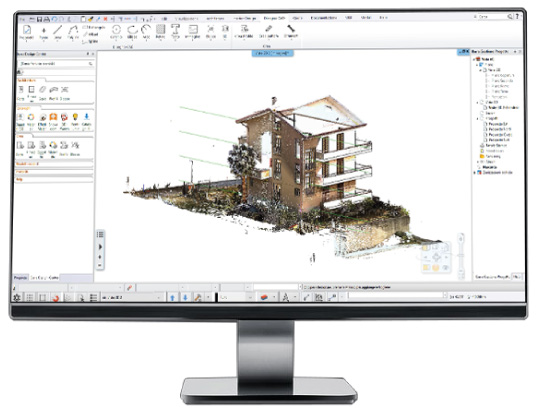Expand the bottom node in project tree

[x=475, y=173]
